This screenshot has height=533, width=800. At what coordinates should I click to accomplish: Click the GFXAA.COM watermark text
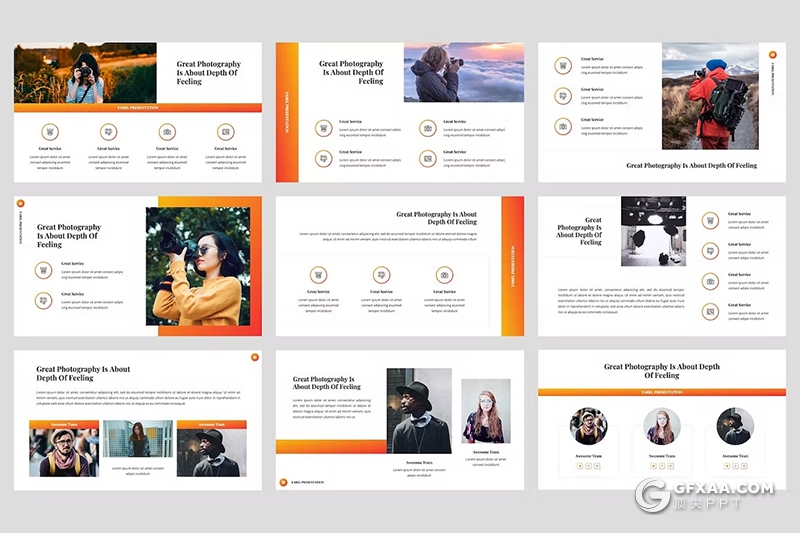730,489
